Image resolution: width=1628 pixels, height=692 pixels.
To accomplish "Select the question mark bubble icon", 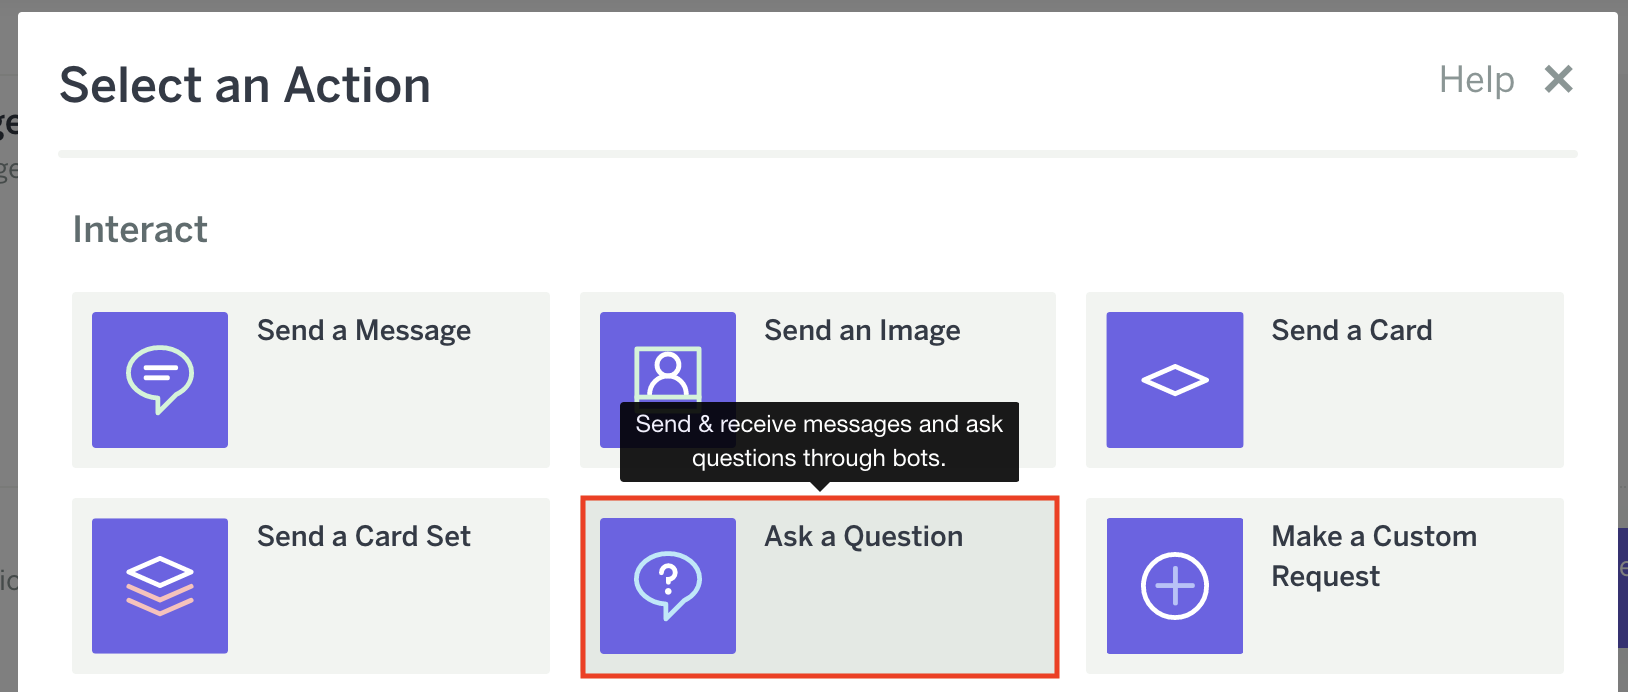I will 668,586.
